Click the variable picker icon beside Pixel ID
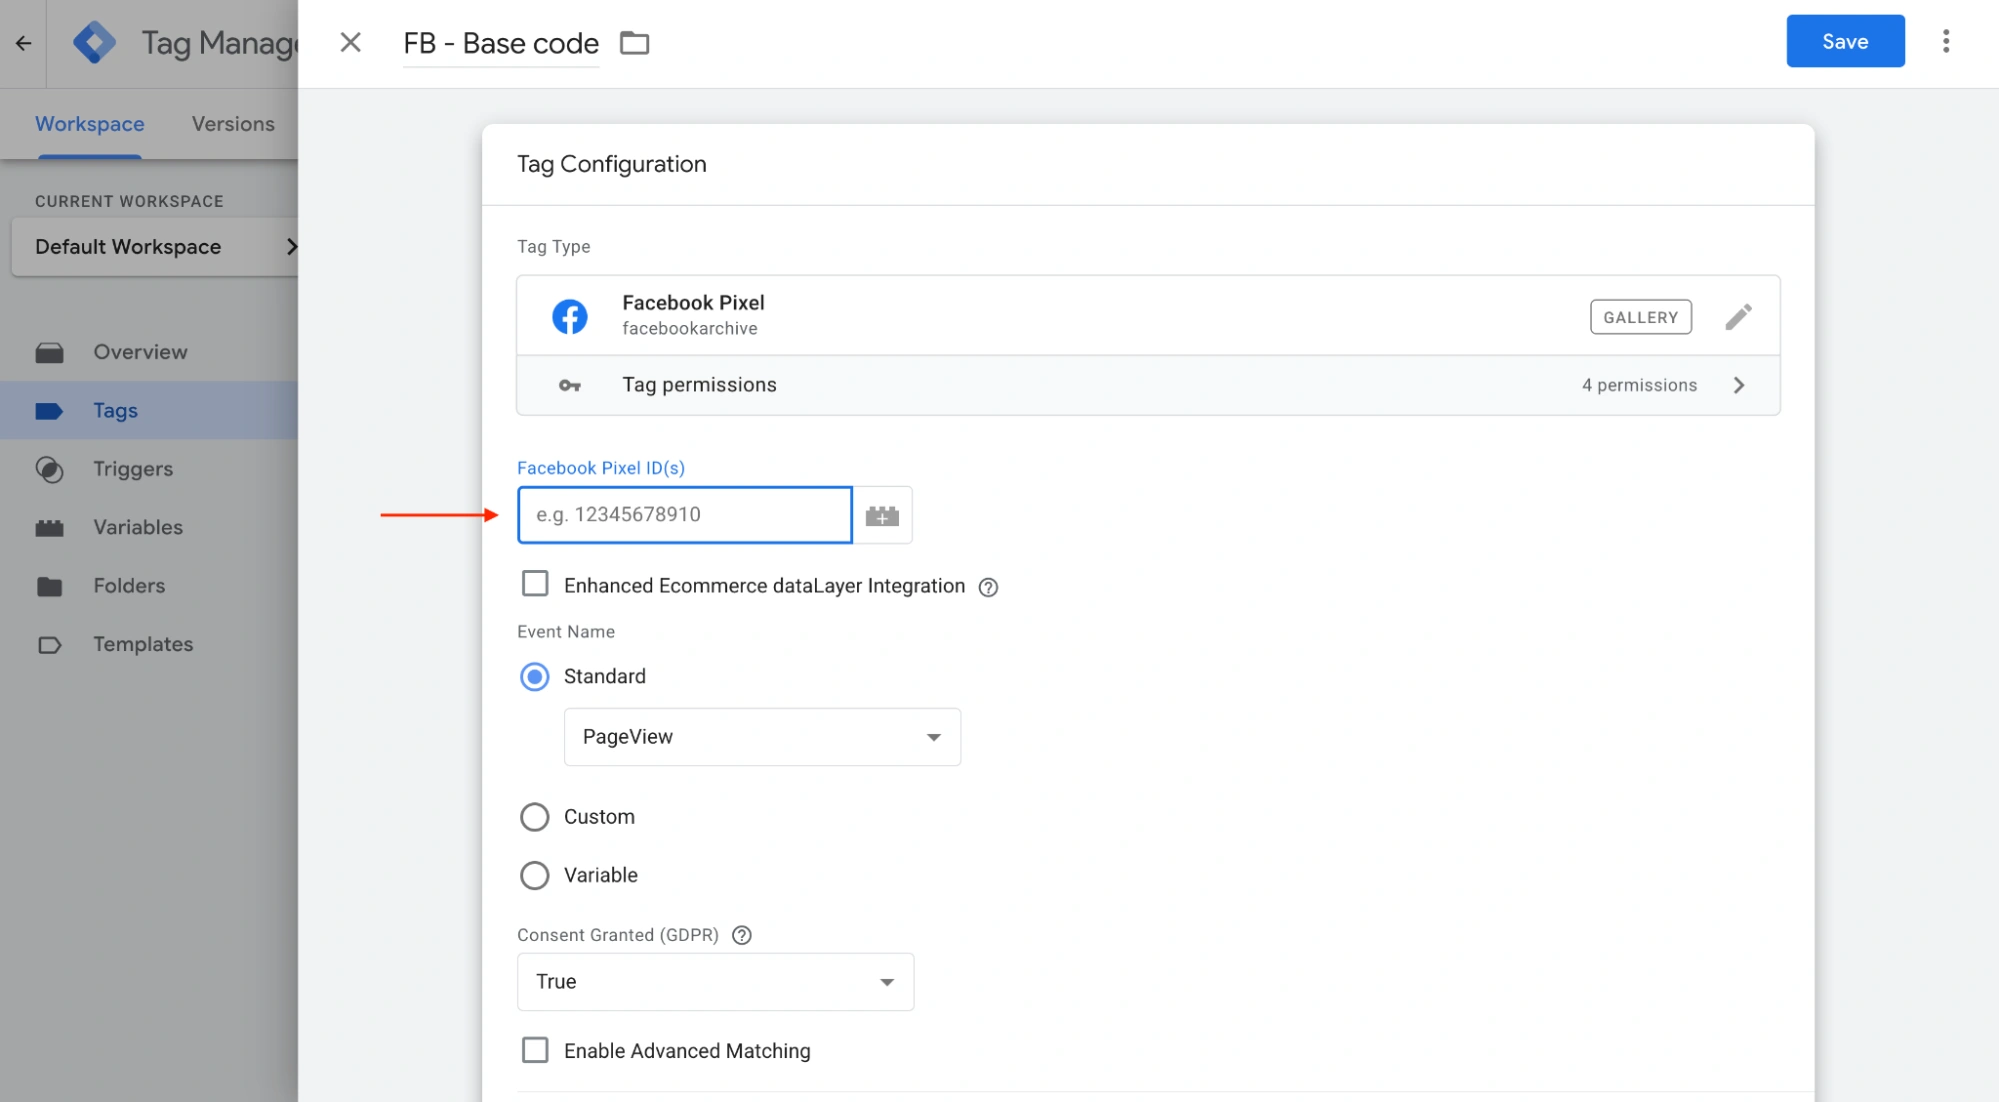Image resolution: width=1999 pixels, height=1102 pixels. click(x=882, y=516)
